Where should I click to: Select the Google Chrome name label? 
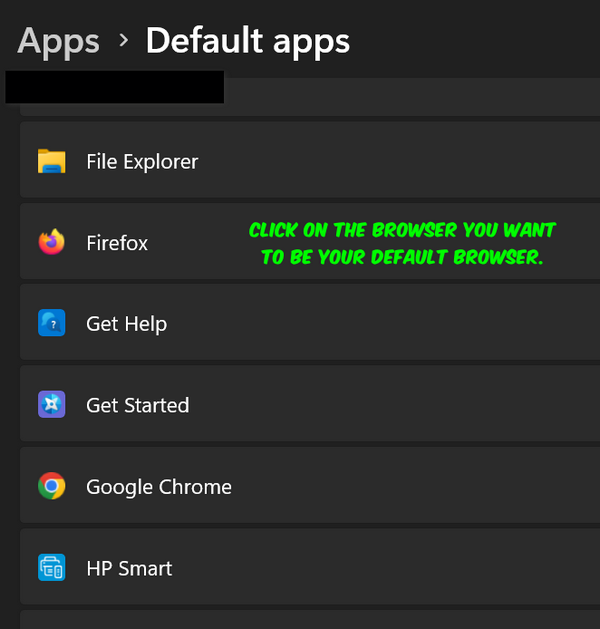159,487
